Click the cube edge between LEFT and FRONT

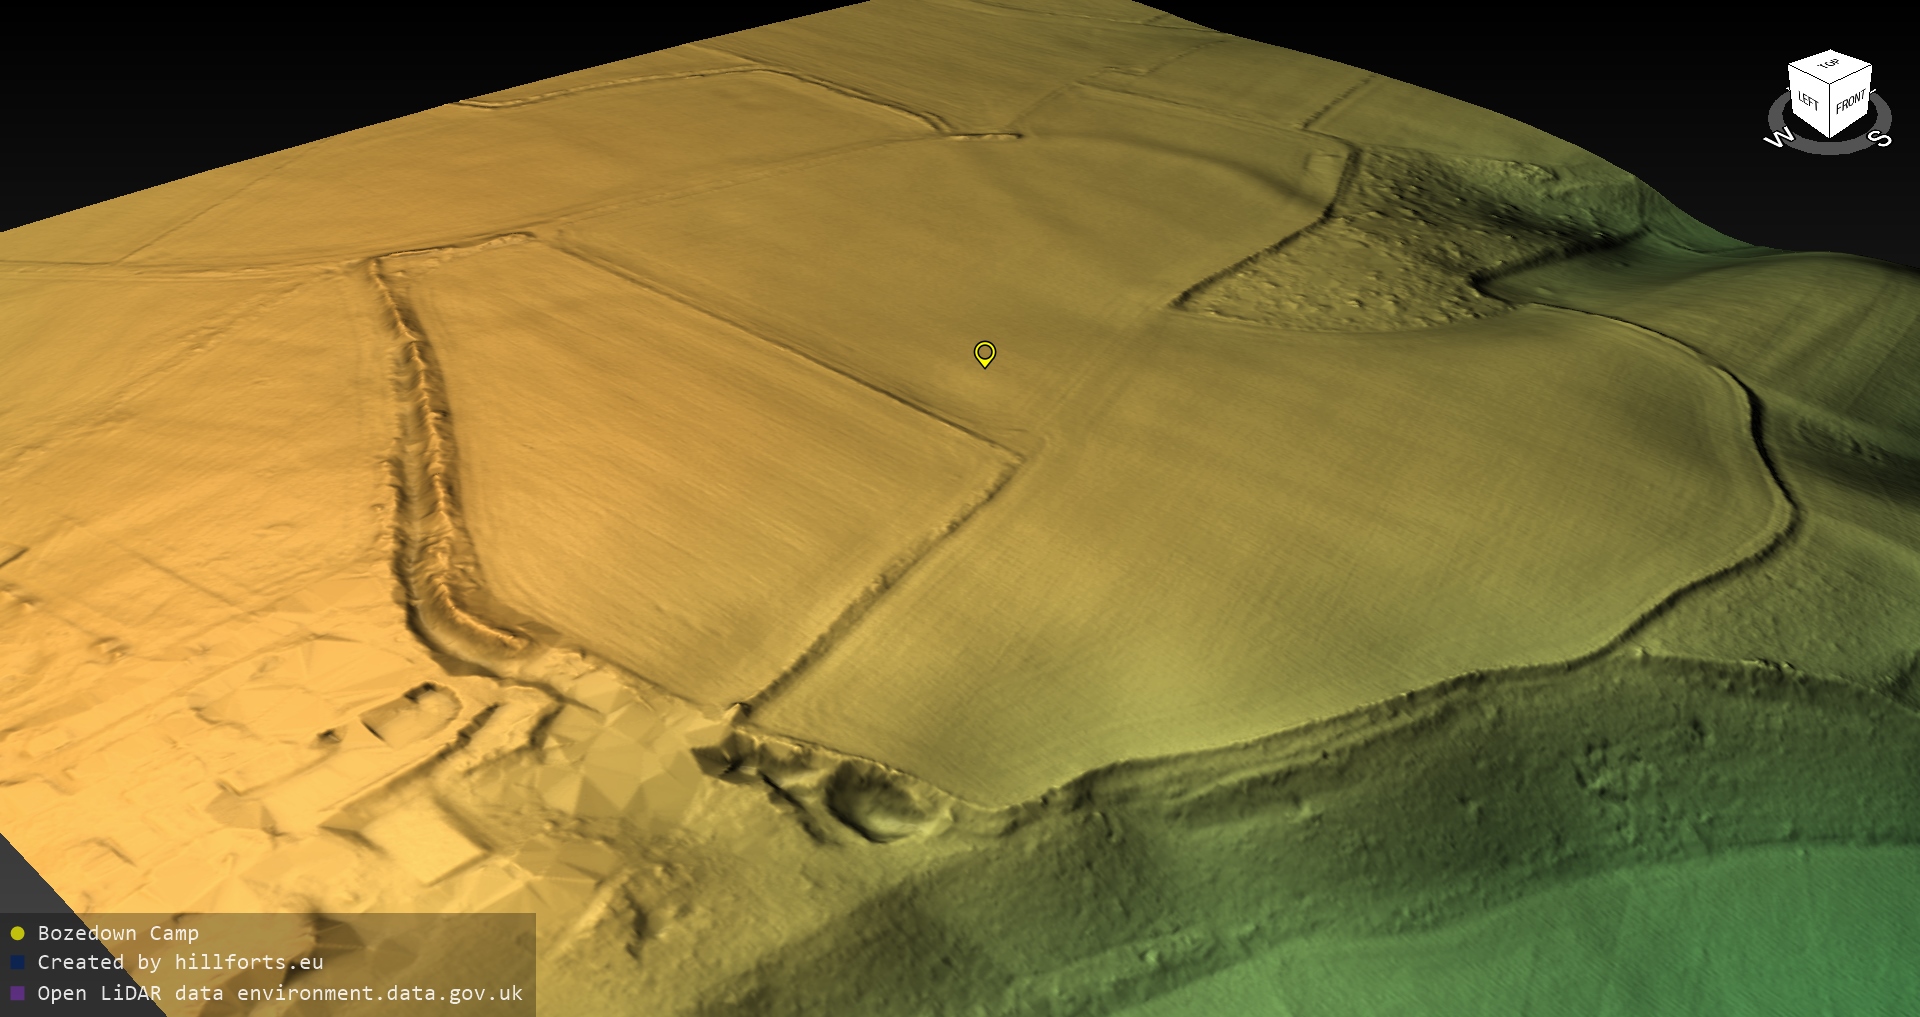(1830, 110)
